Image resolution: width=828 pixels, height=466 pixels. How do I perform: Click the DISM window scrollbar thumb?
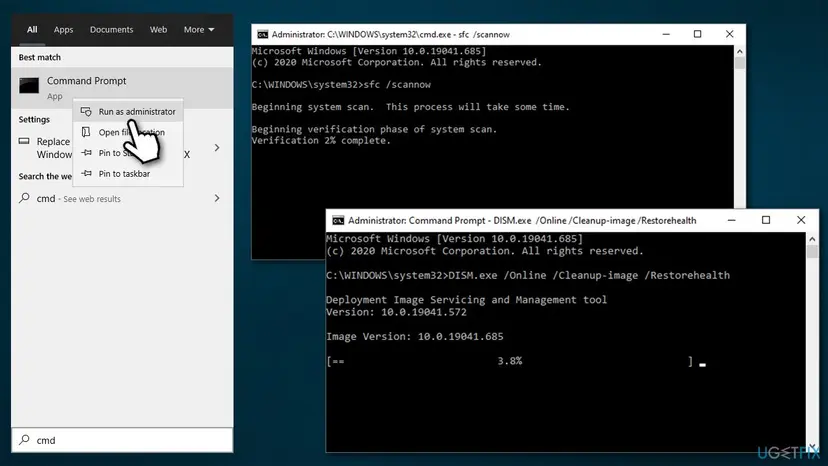coord(812,251)
